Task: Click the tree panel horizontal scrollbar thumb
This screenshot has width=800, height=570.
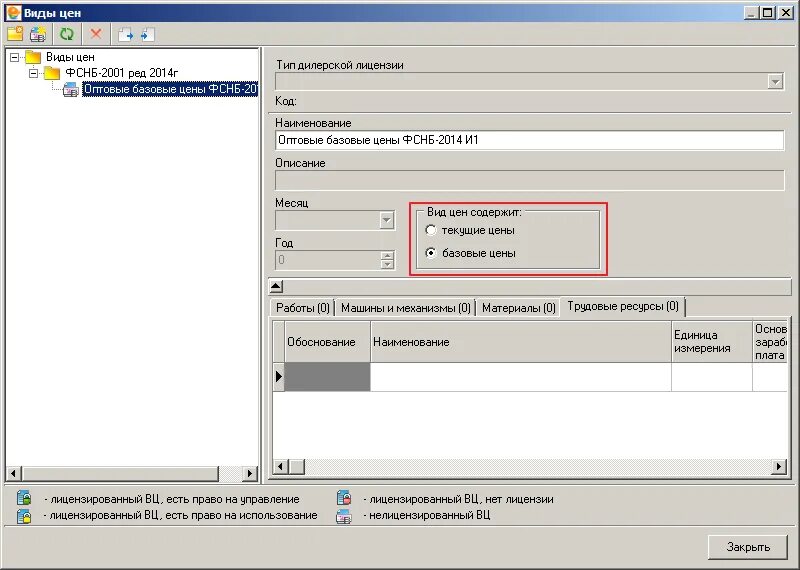Action: pos(120,474)
